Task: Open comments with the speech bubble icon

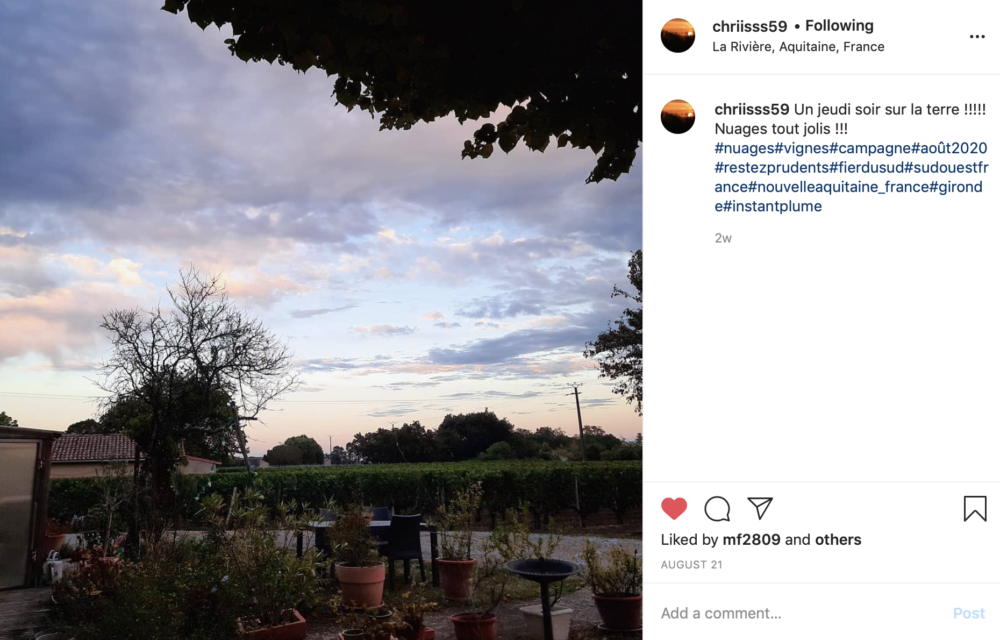Action: point(717,509)
